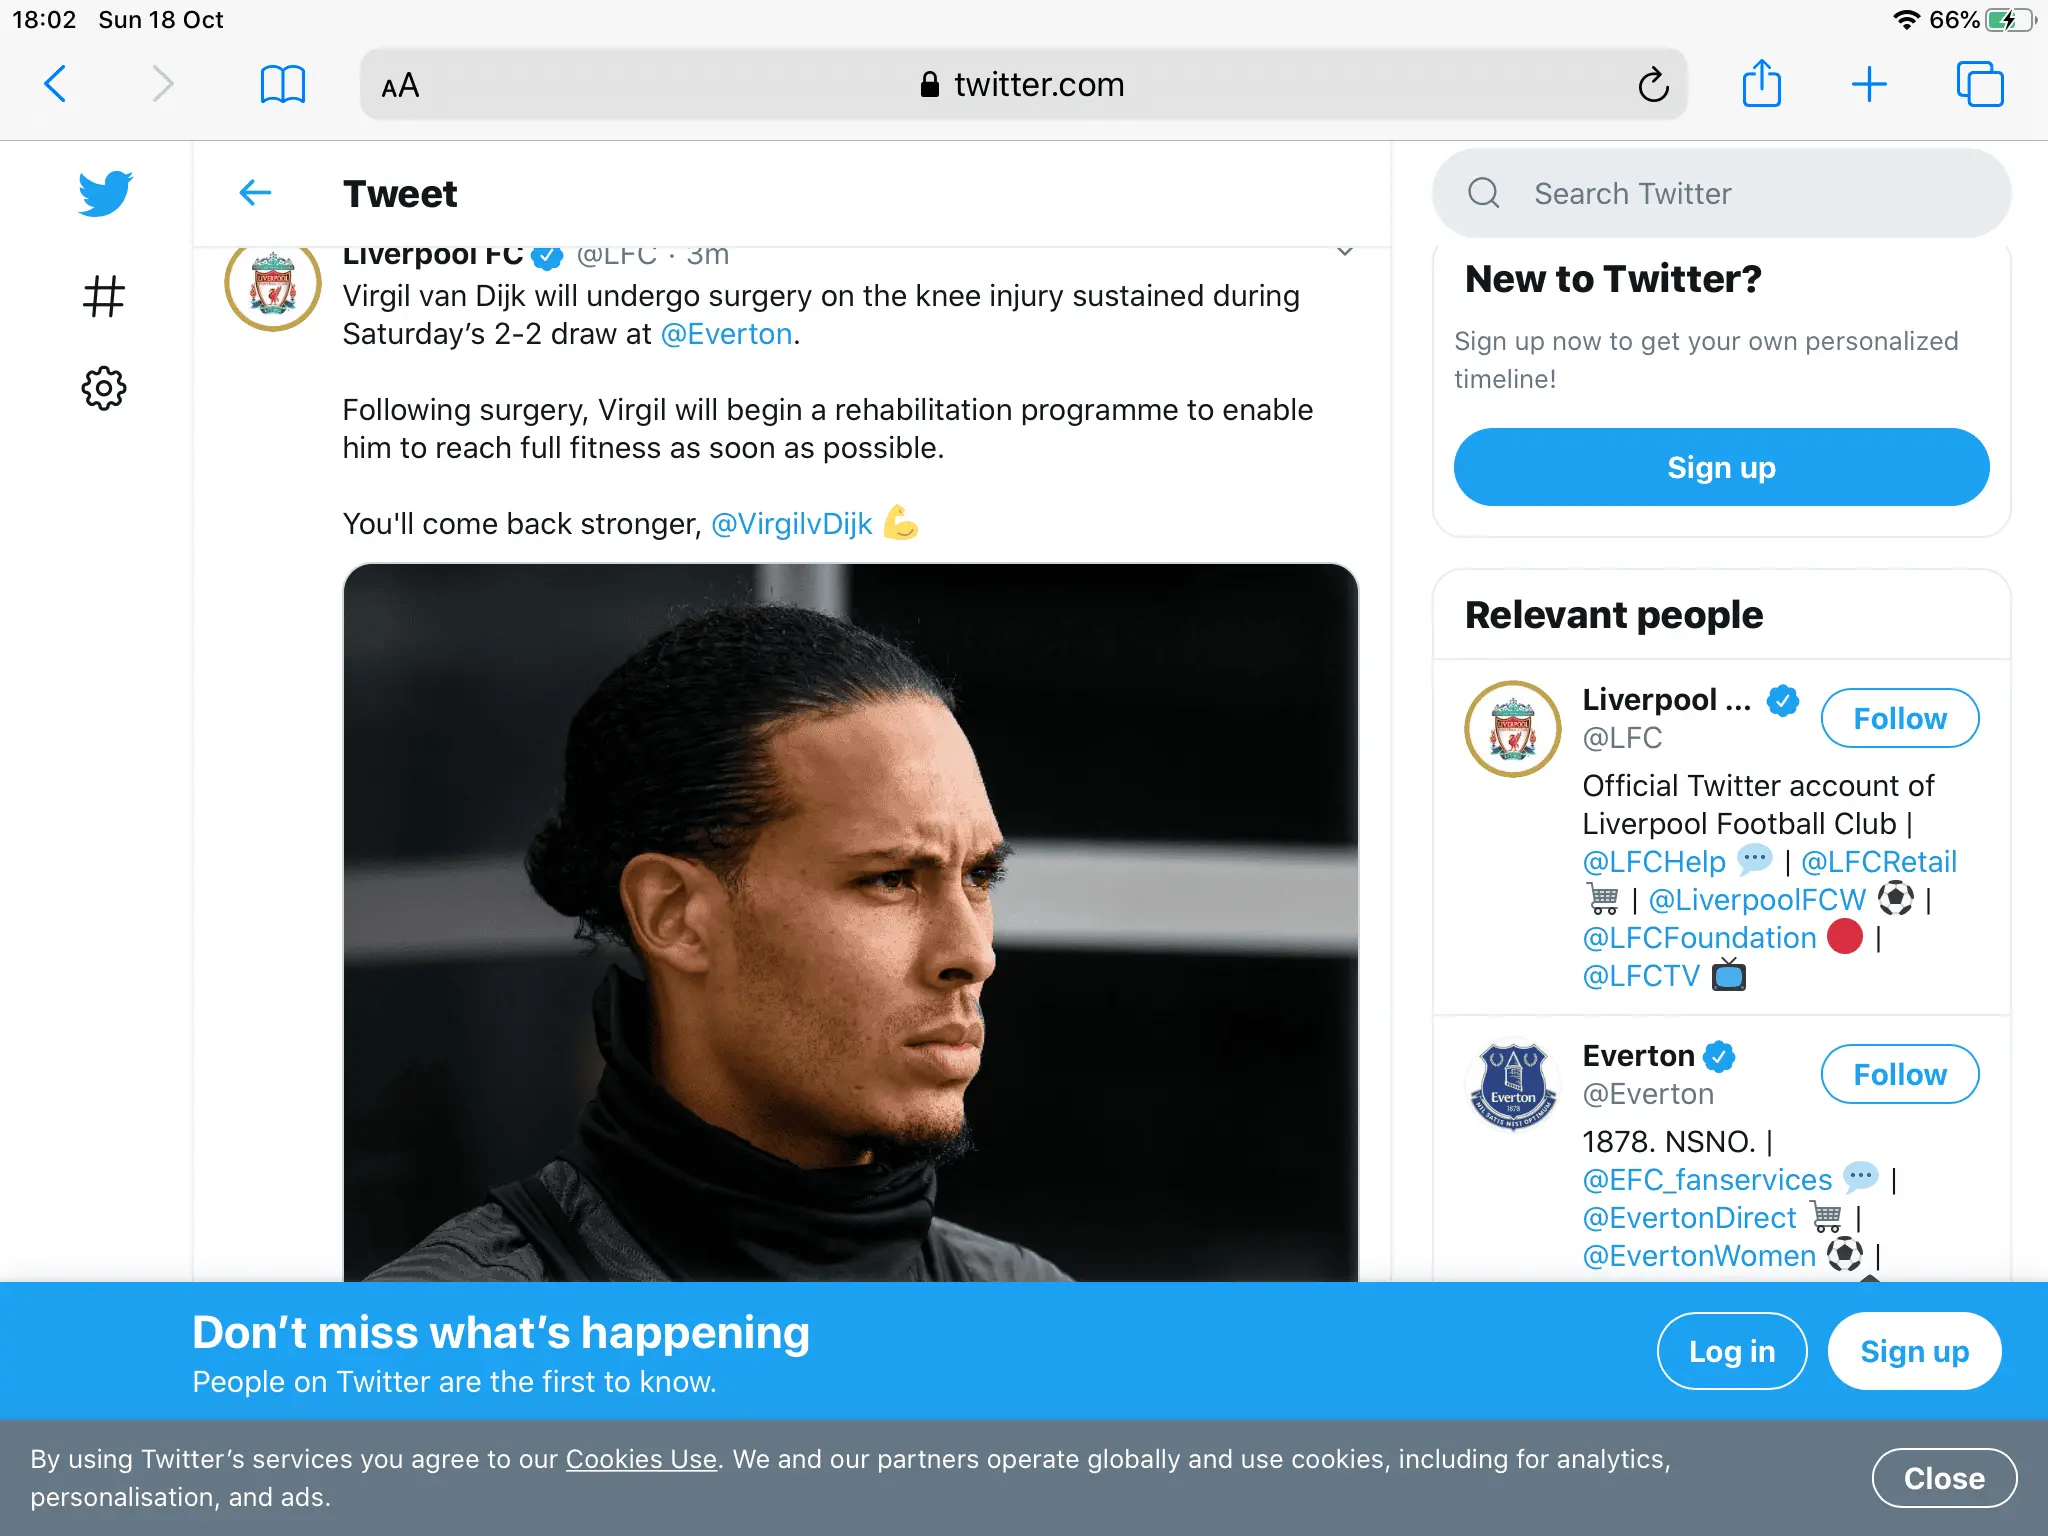The width and height of the screenshot is (2048, 1536).
Task: Open a new Safari tab
Action: click(1868, 84)
